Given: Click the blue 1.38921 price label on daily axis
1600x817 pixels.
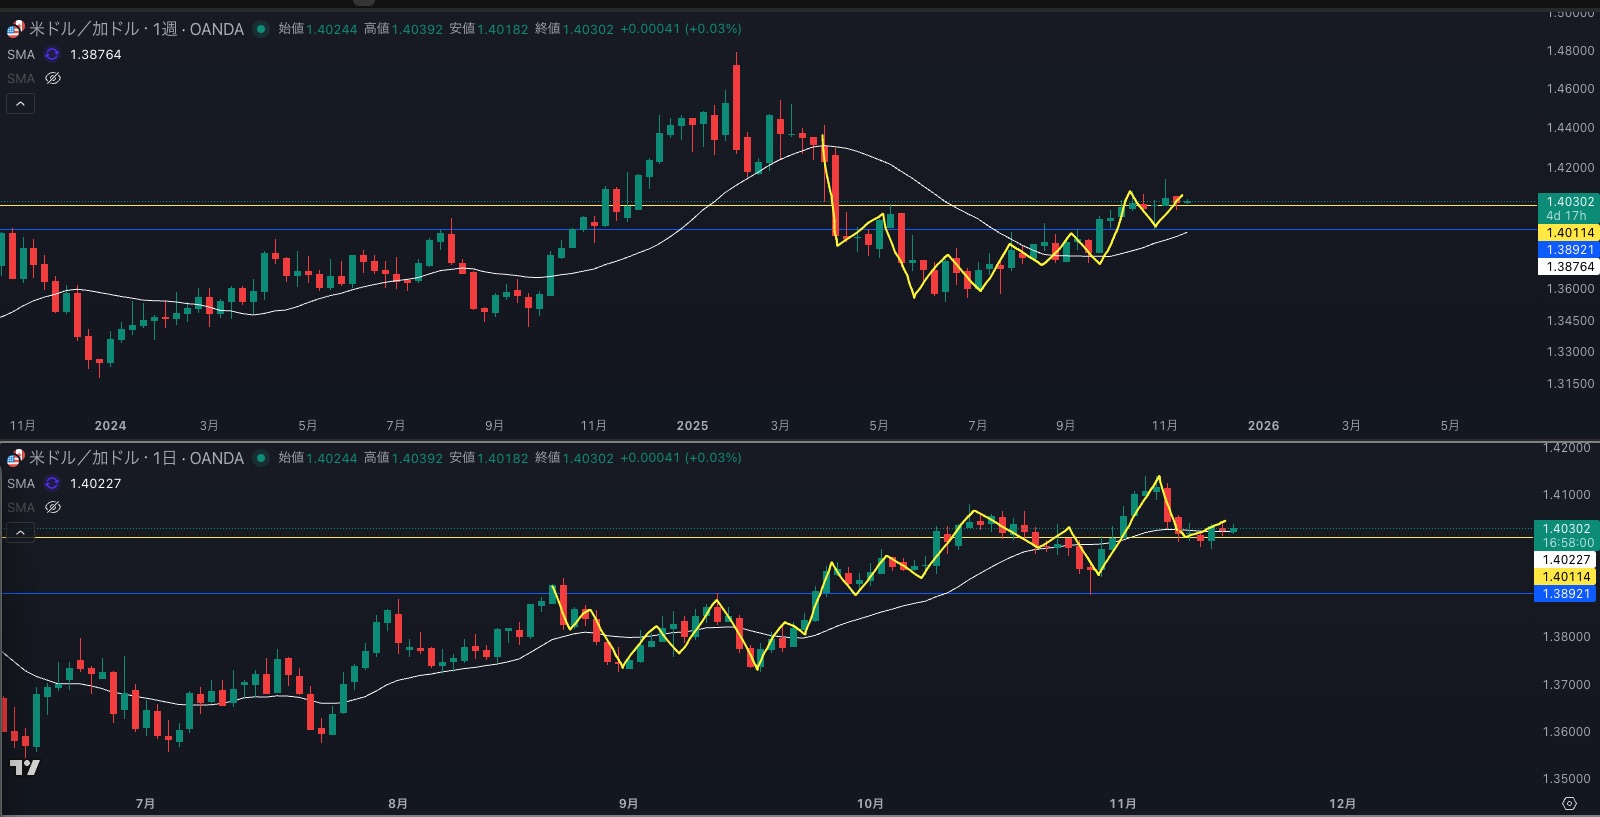Looking at the screenshot, I should pyautogui.click(x=1567, y=594).
